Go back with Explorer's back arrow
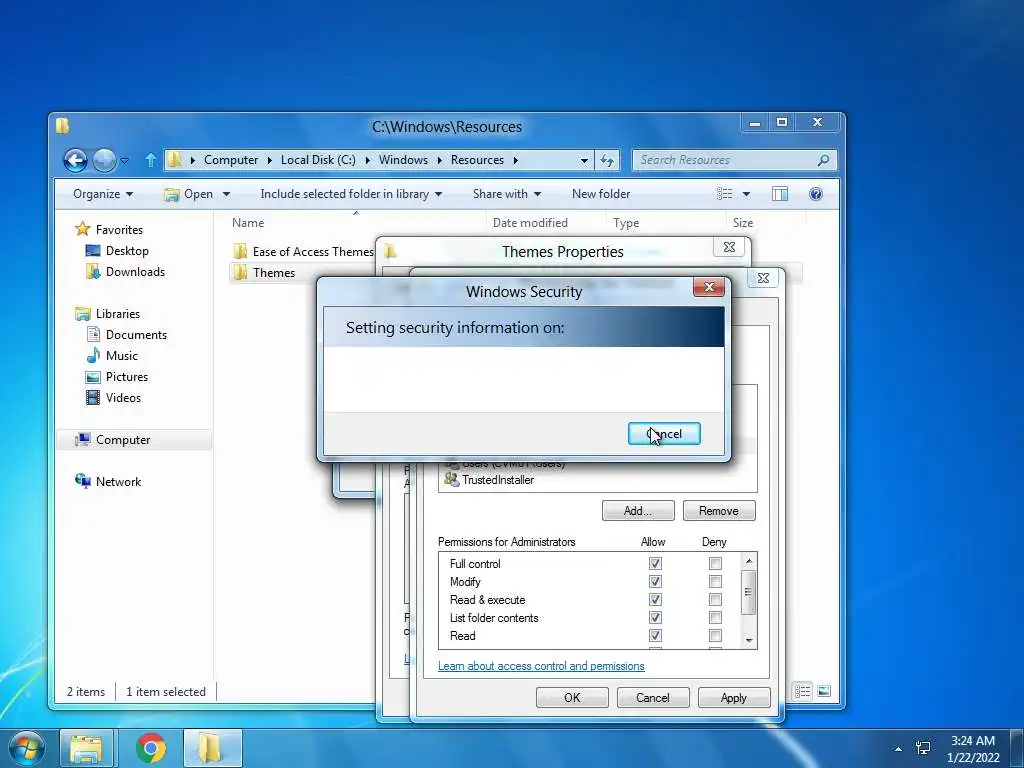This screenshot has height=768, width=1024. pyautogui.click(x=75, y=160)
